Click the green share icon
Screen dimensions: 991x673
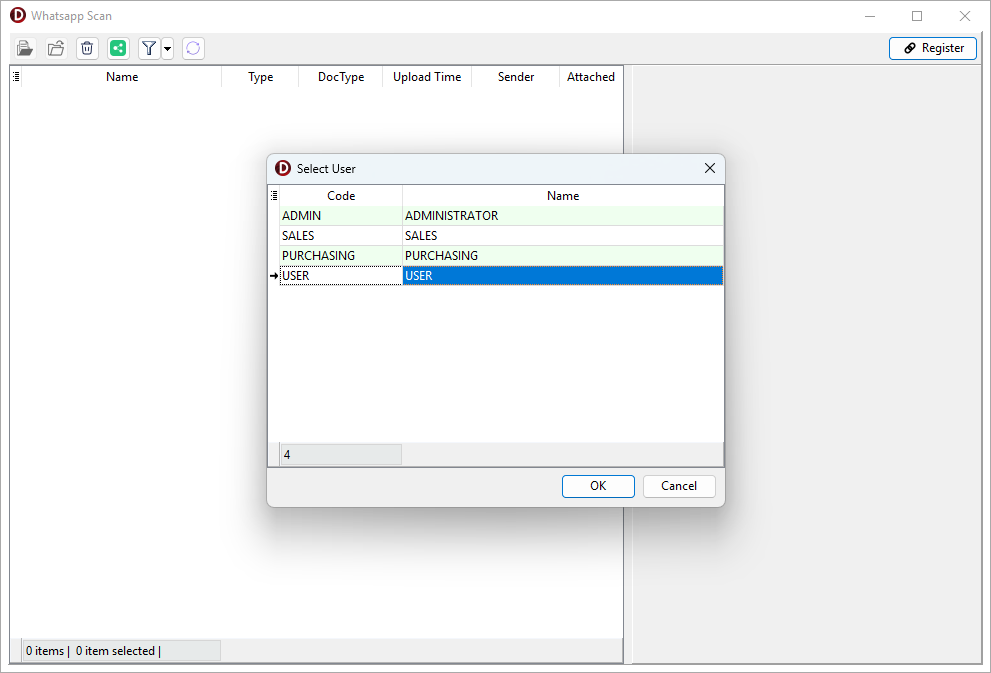coord(118,48)
